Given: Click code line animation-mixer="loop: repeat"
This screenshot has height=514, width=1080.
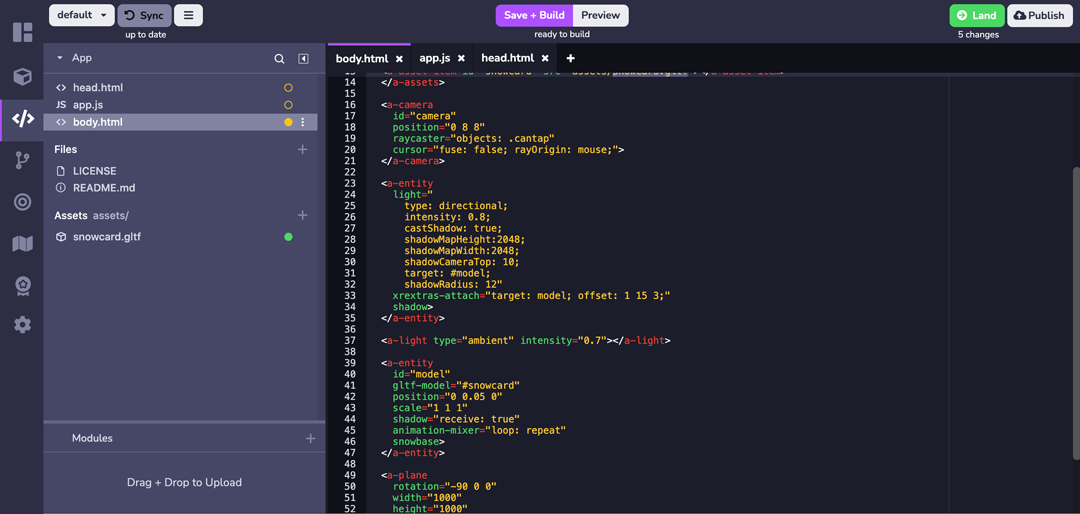Looking at the screenshot, I should [x=479, y=430].
